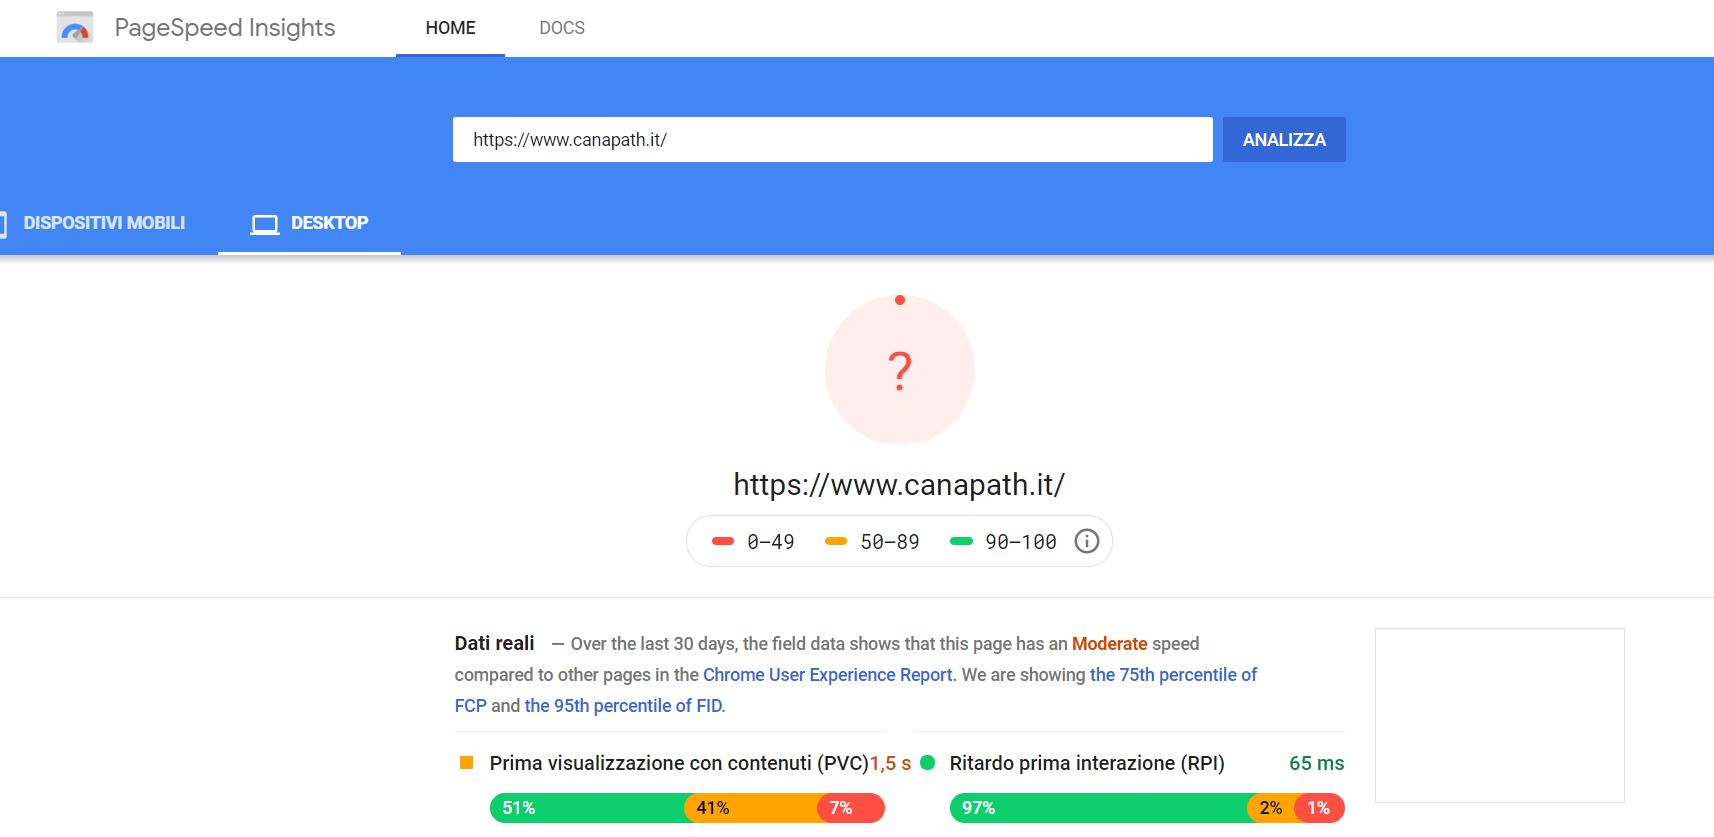Click the 1,5 s PVC value
1714x837 pixels.
(890, 763)
